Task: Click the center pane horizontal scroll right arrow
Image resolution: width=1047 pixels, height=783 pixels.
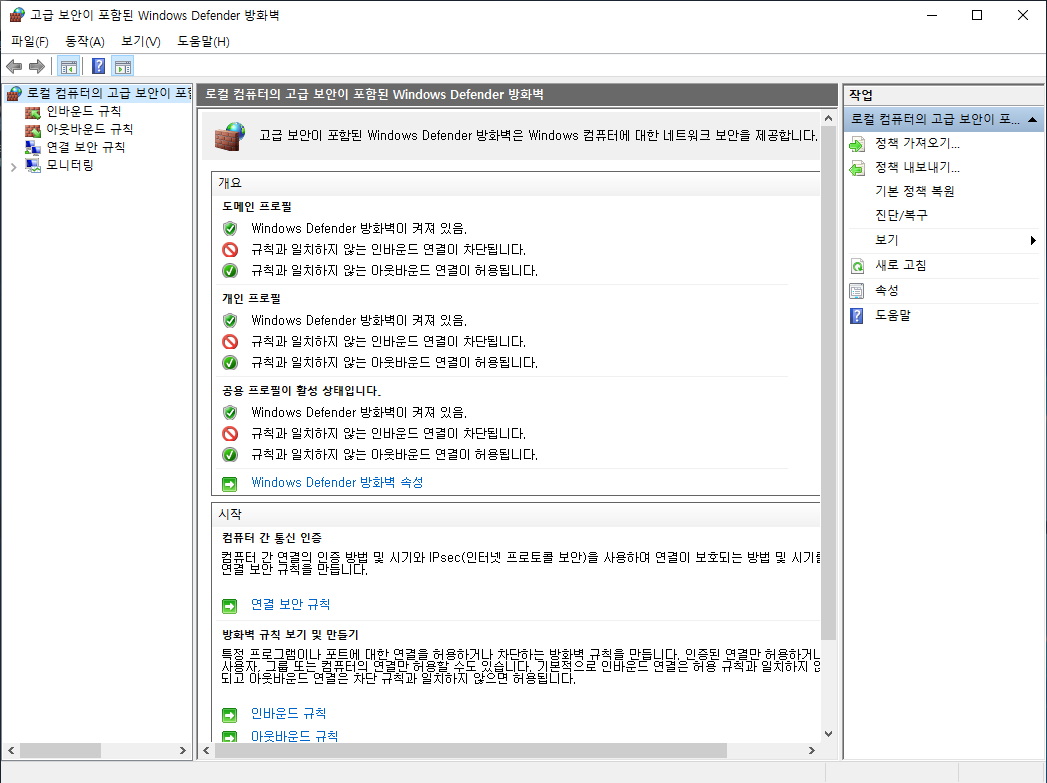Action: (x=811, y=751)
